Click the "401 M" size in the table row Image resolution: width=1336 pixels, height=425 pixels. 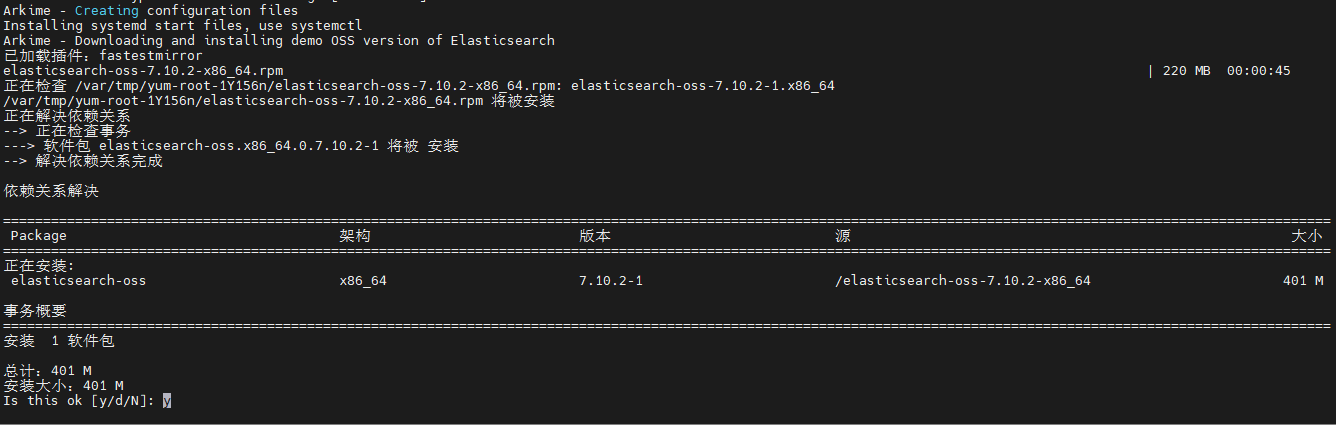[1303, 281]
